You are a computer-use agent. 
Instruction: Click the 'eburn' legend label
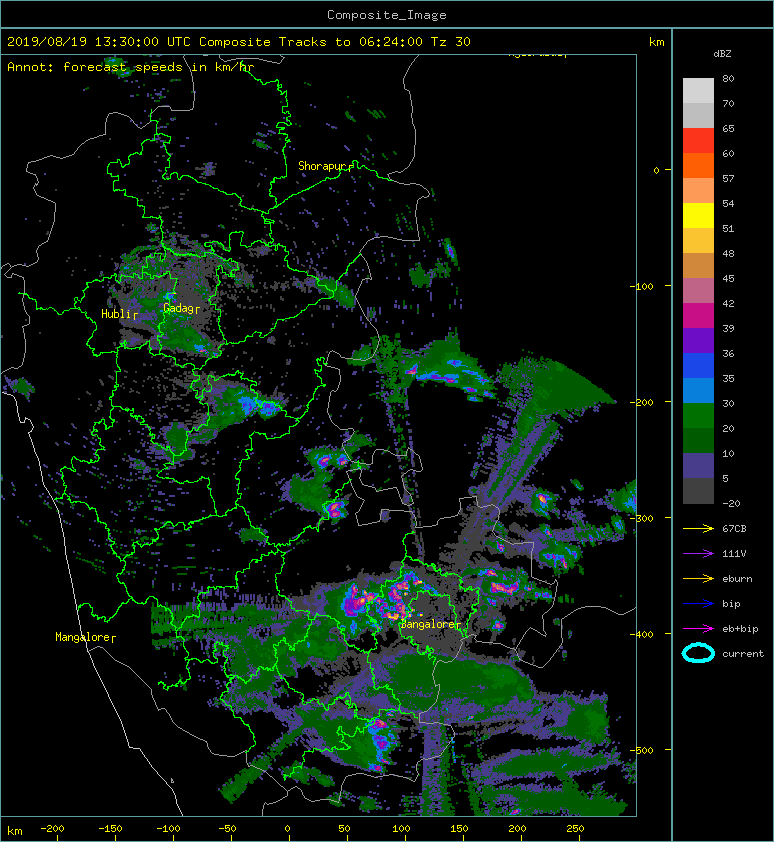tap(737, 579)
